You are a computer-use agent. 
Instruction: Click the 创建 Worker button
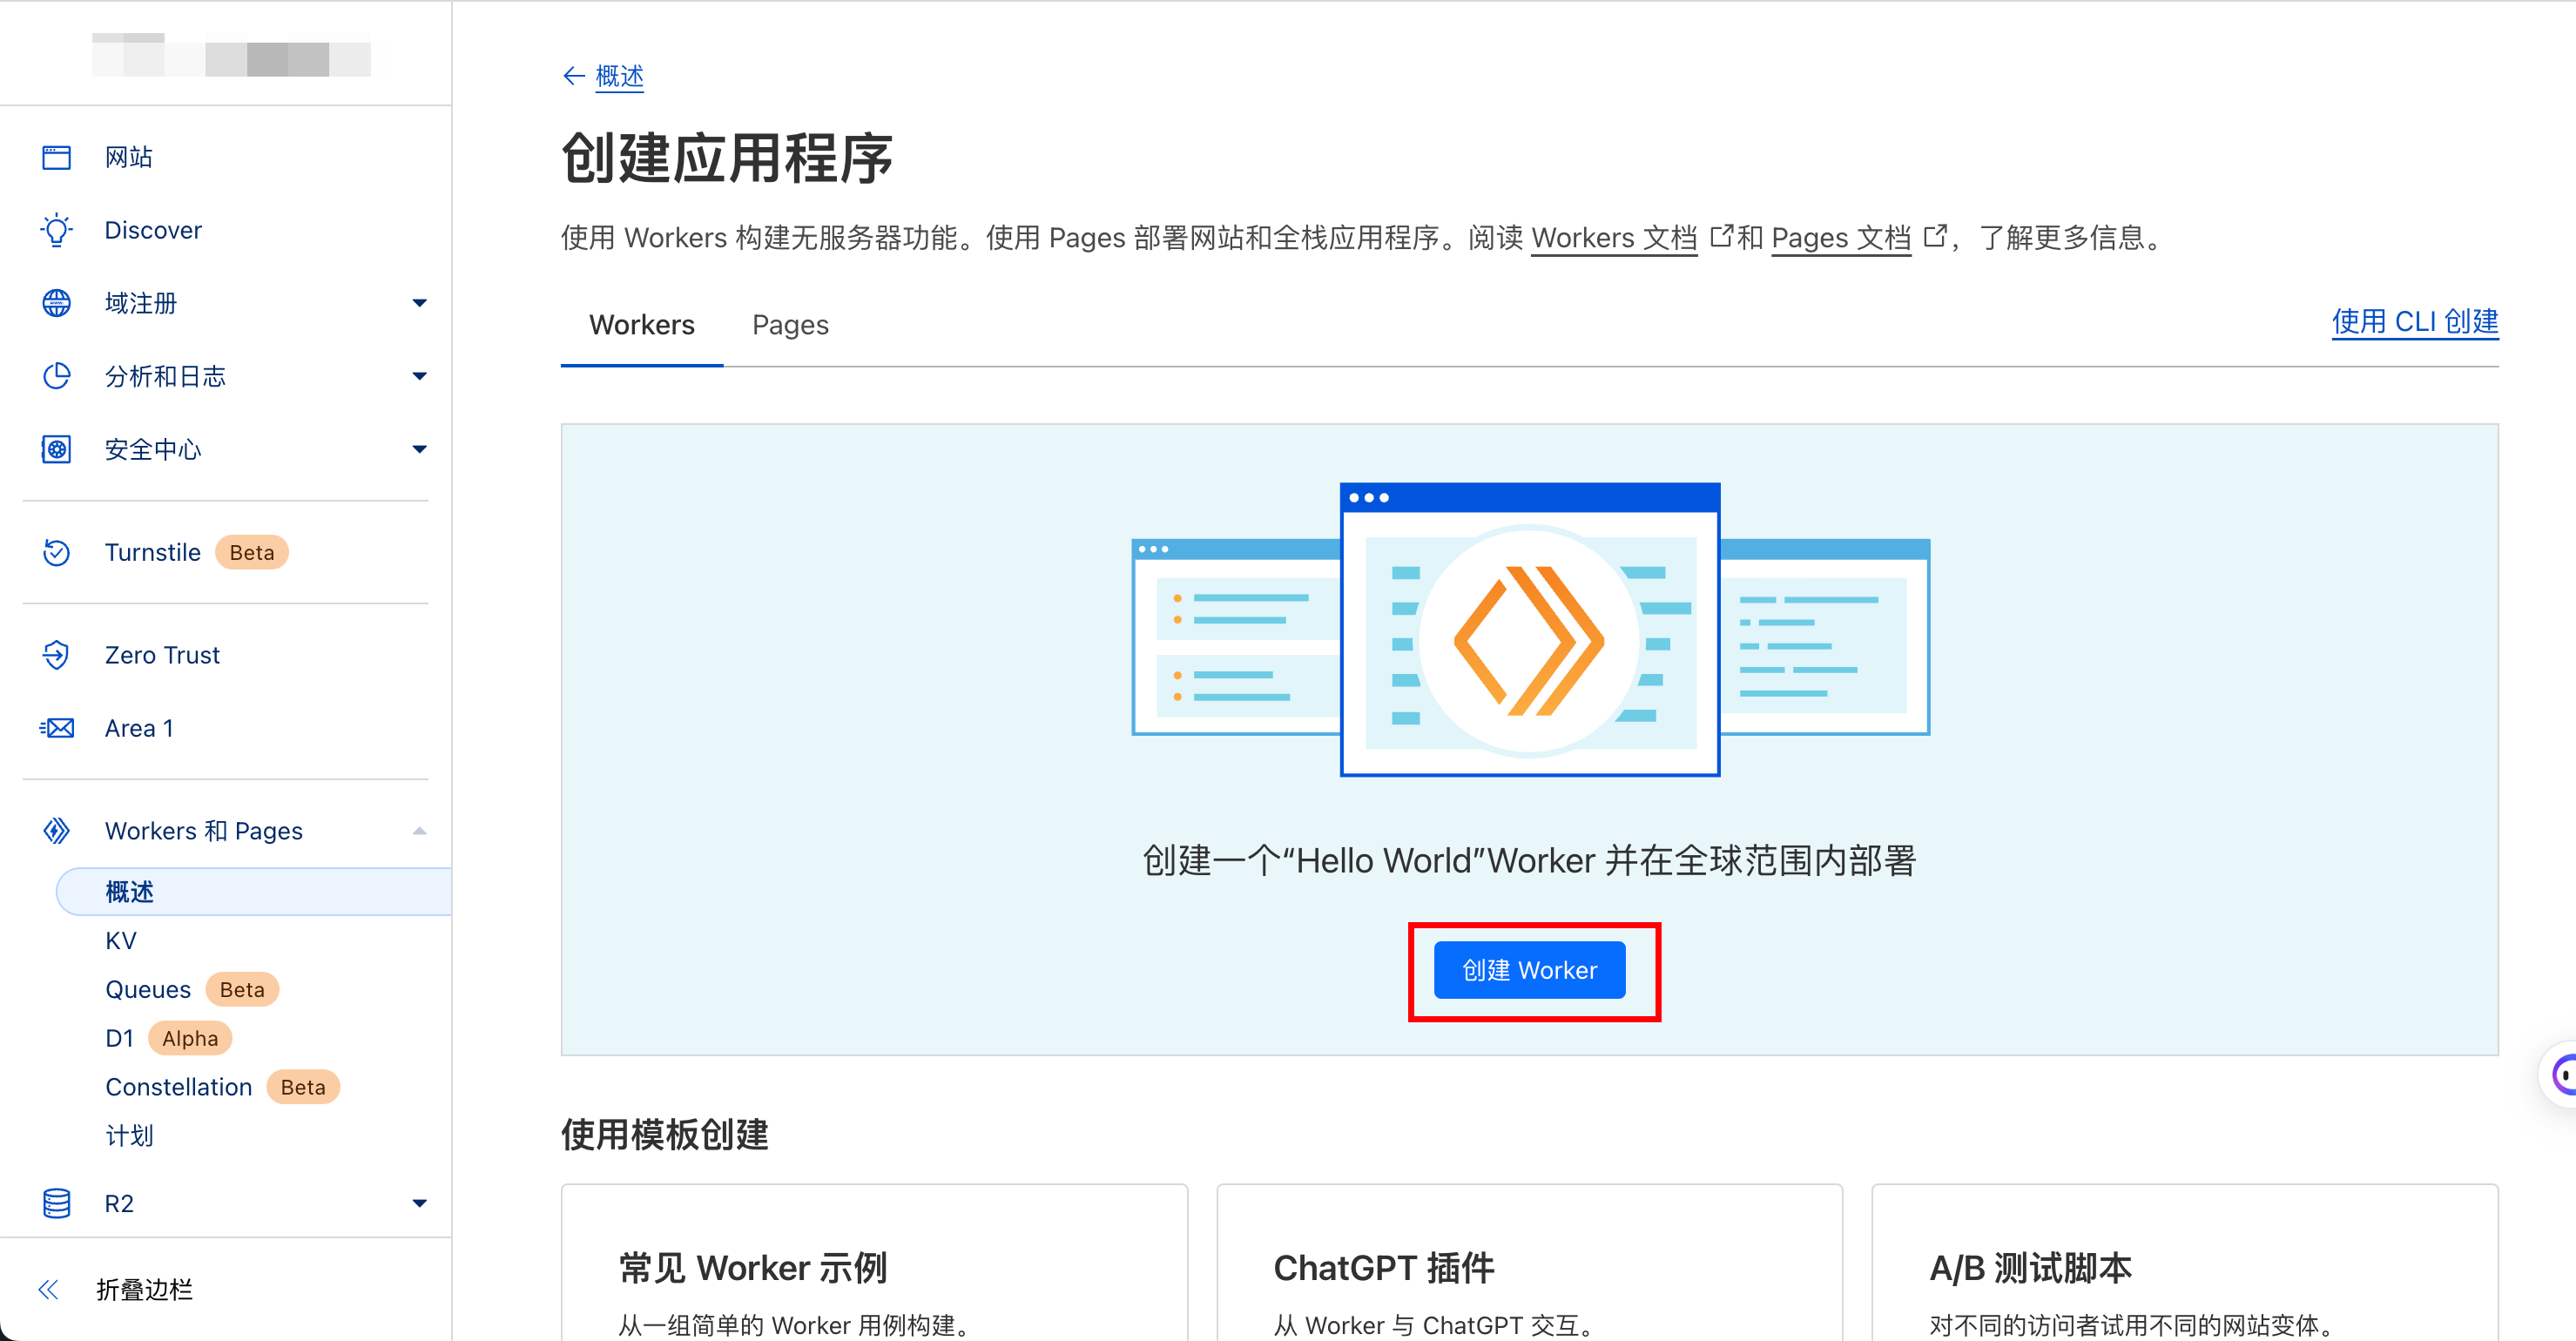[x=1529, y=970]
